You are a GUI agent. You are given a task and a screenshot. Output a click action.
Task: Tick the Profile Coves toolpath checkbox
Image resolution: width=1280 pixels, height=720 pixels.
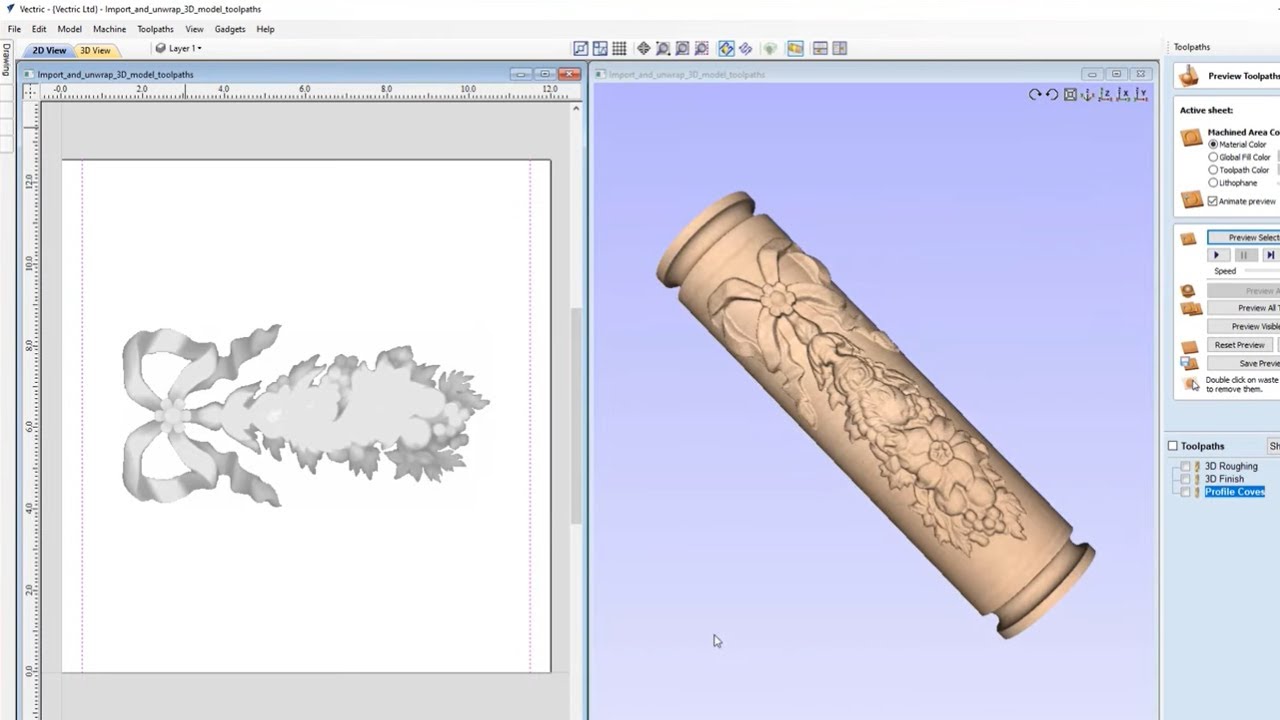coord(1186,492)
